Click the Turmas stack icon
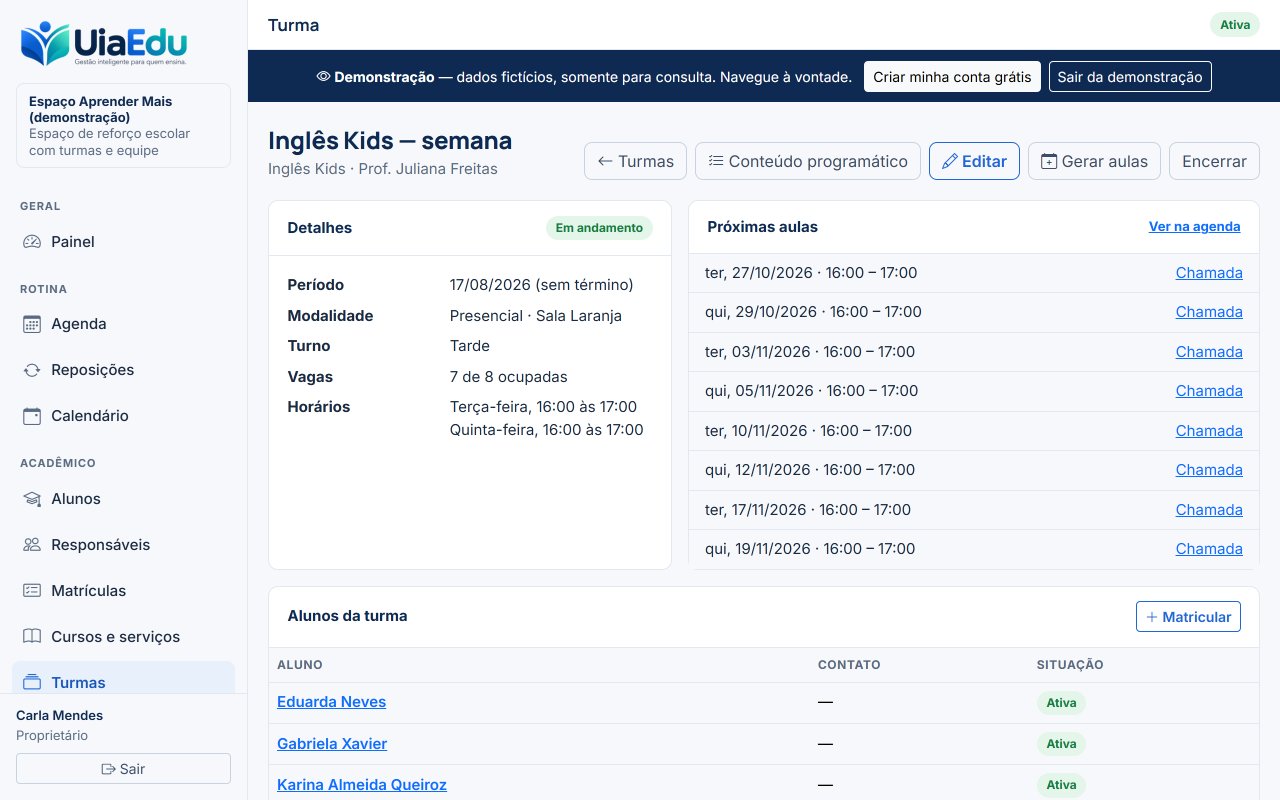The image size is (1280, 800). click(32, 683)
